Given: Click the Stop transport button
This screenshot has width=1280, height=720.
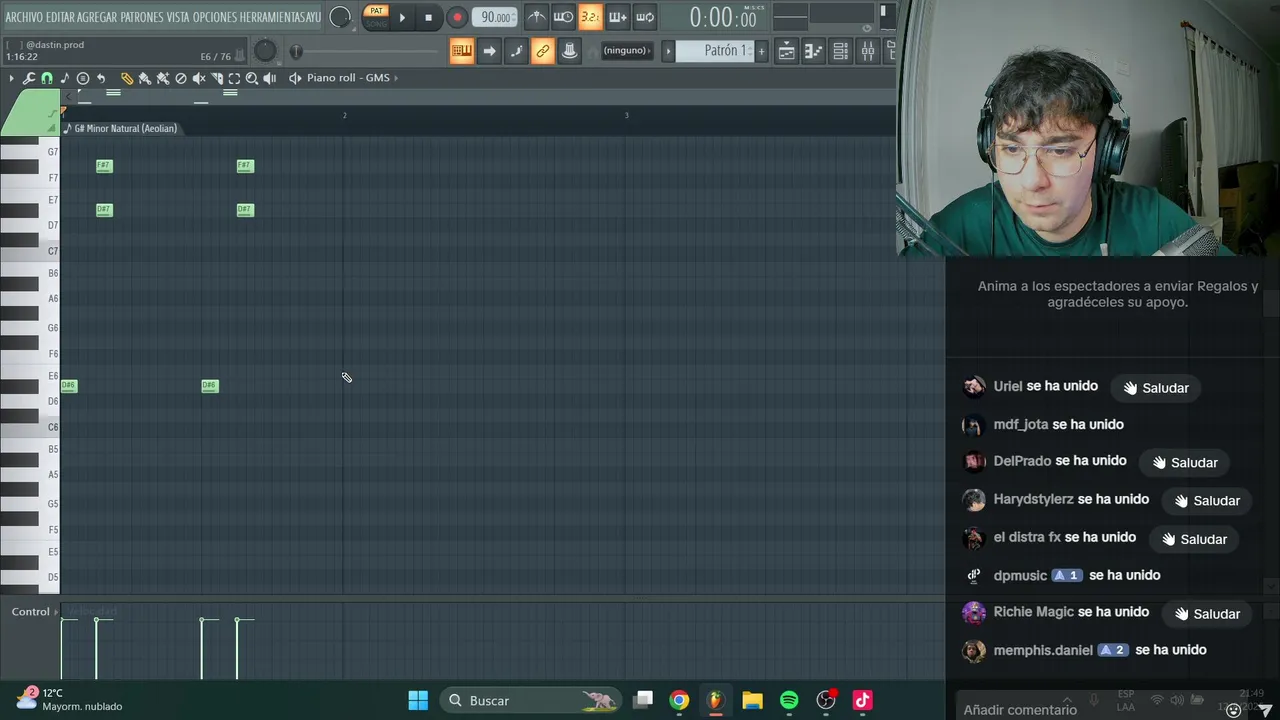Looking at the screenshot, I should point(429,17).
